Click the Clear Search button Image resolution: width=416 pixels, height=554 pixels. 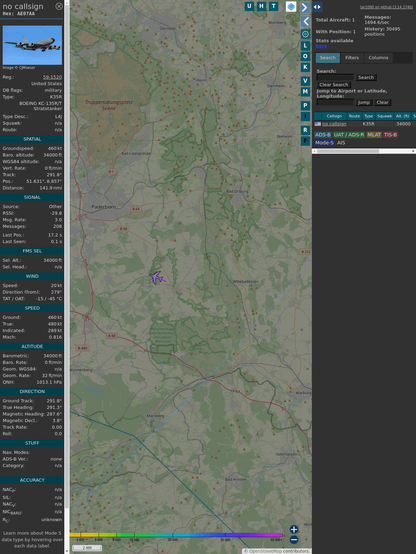point(334,84)
